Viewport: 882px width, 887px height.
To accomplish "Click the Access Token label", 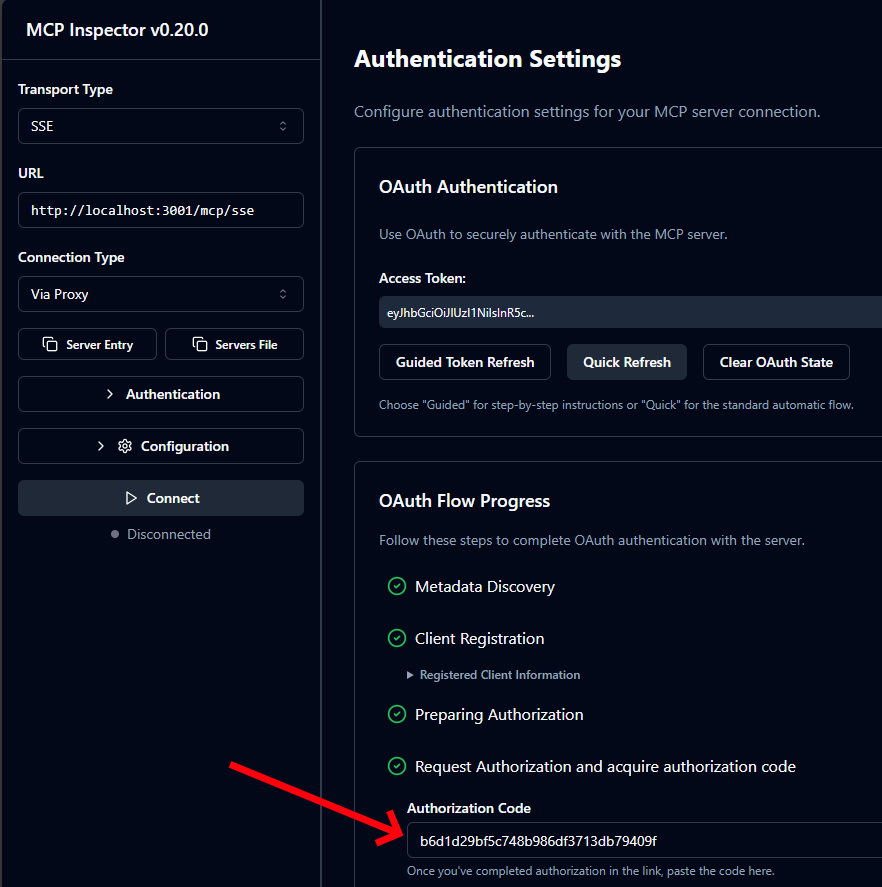I will [423, 279].
